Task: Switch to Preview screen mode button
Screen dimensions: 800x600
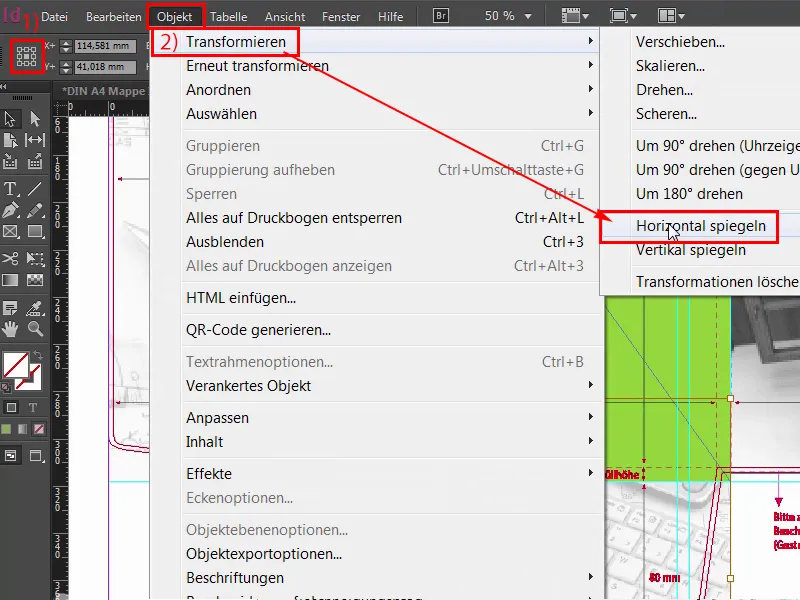Action: (x=36, y=455)
